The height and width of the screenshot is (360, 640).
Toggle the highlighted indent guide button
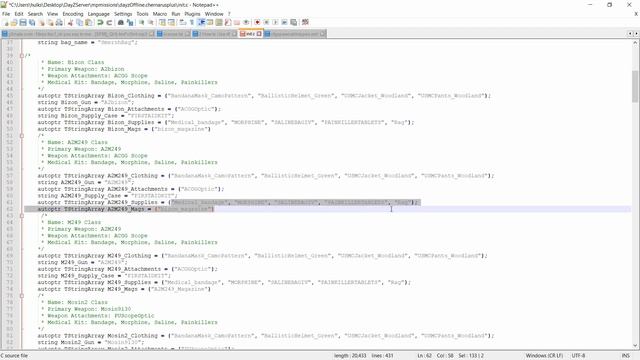[201, 22]
